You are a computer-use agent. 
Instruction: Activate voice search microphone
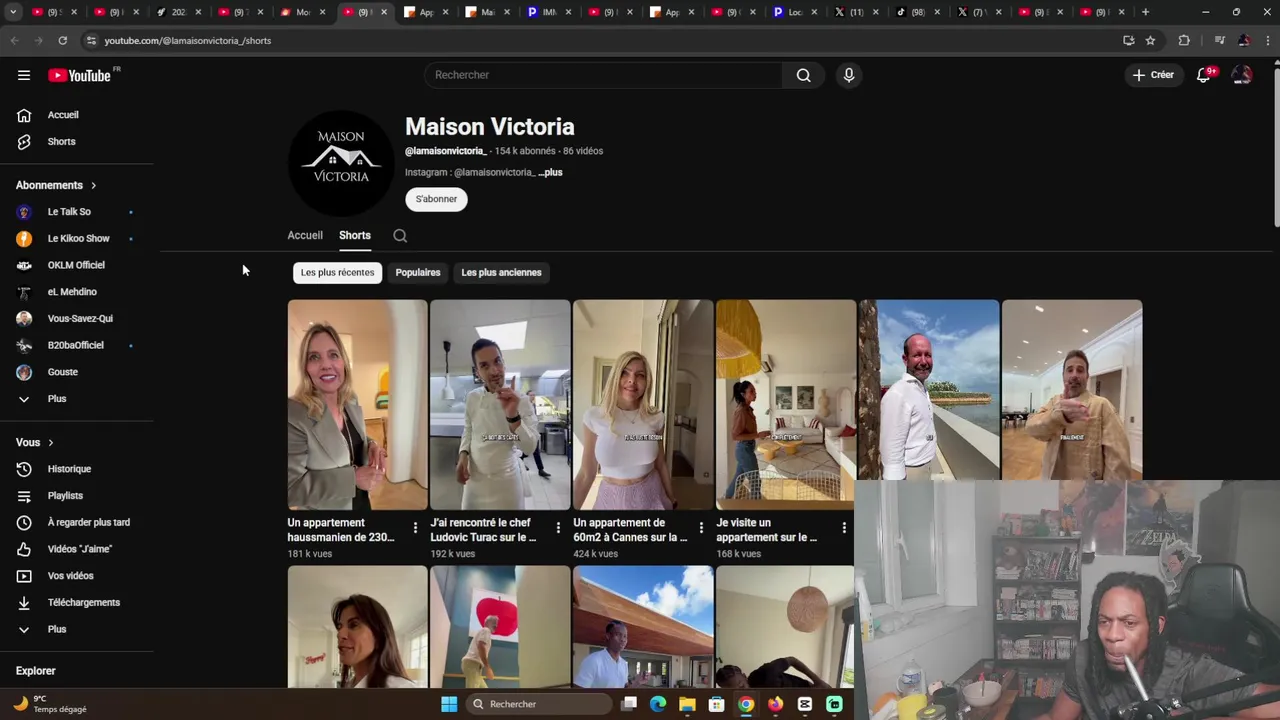849,75
